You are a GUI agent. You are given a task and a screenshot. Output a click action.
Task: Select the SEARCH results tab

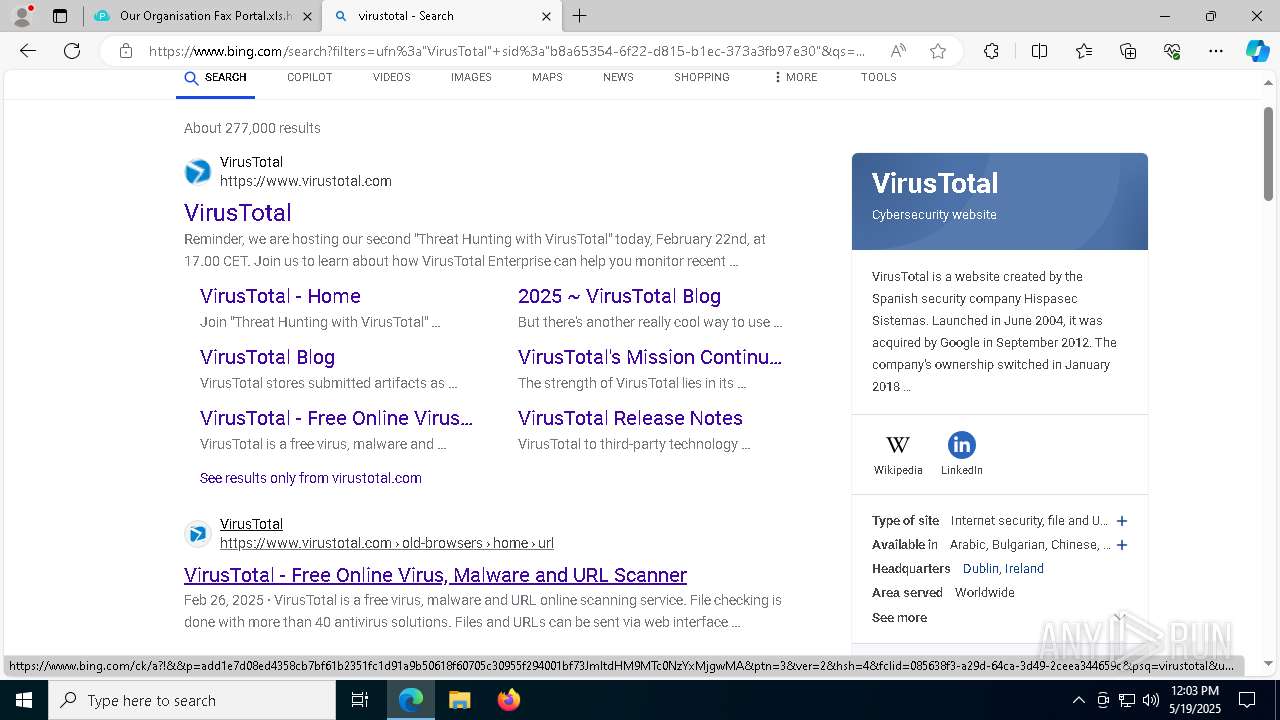[x=215, y=78]
